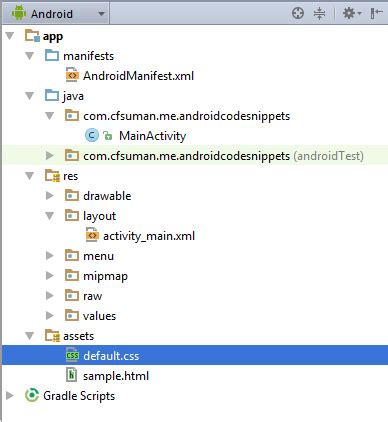The width and height of the screenshot is (388, 422).
Task: Select Gradle Scripts label
Action: [79, 396]
